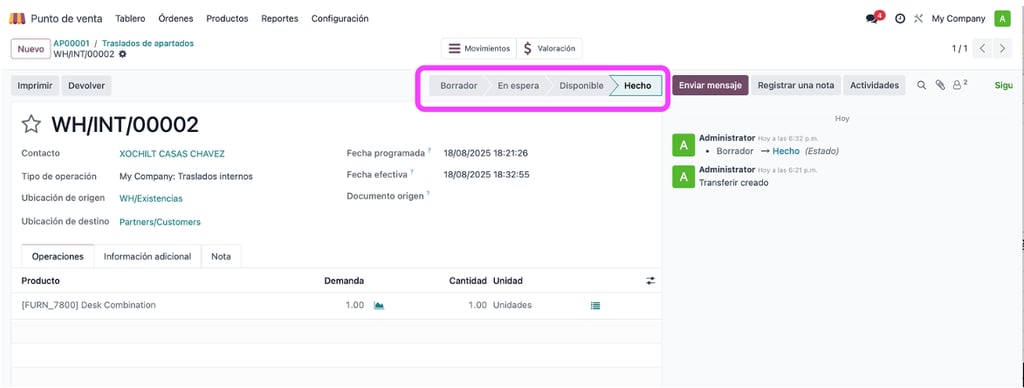Open the Punto de venta app icon
Screen dimensions: 1024x388
point(17,18)
